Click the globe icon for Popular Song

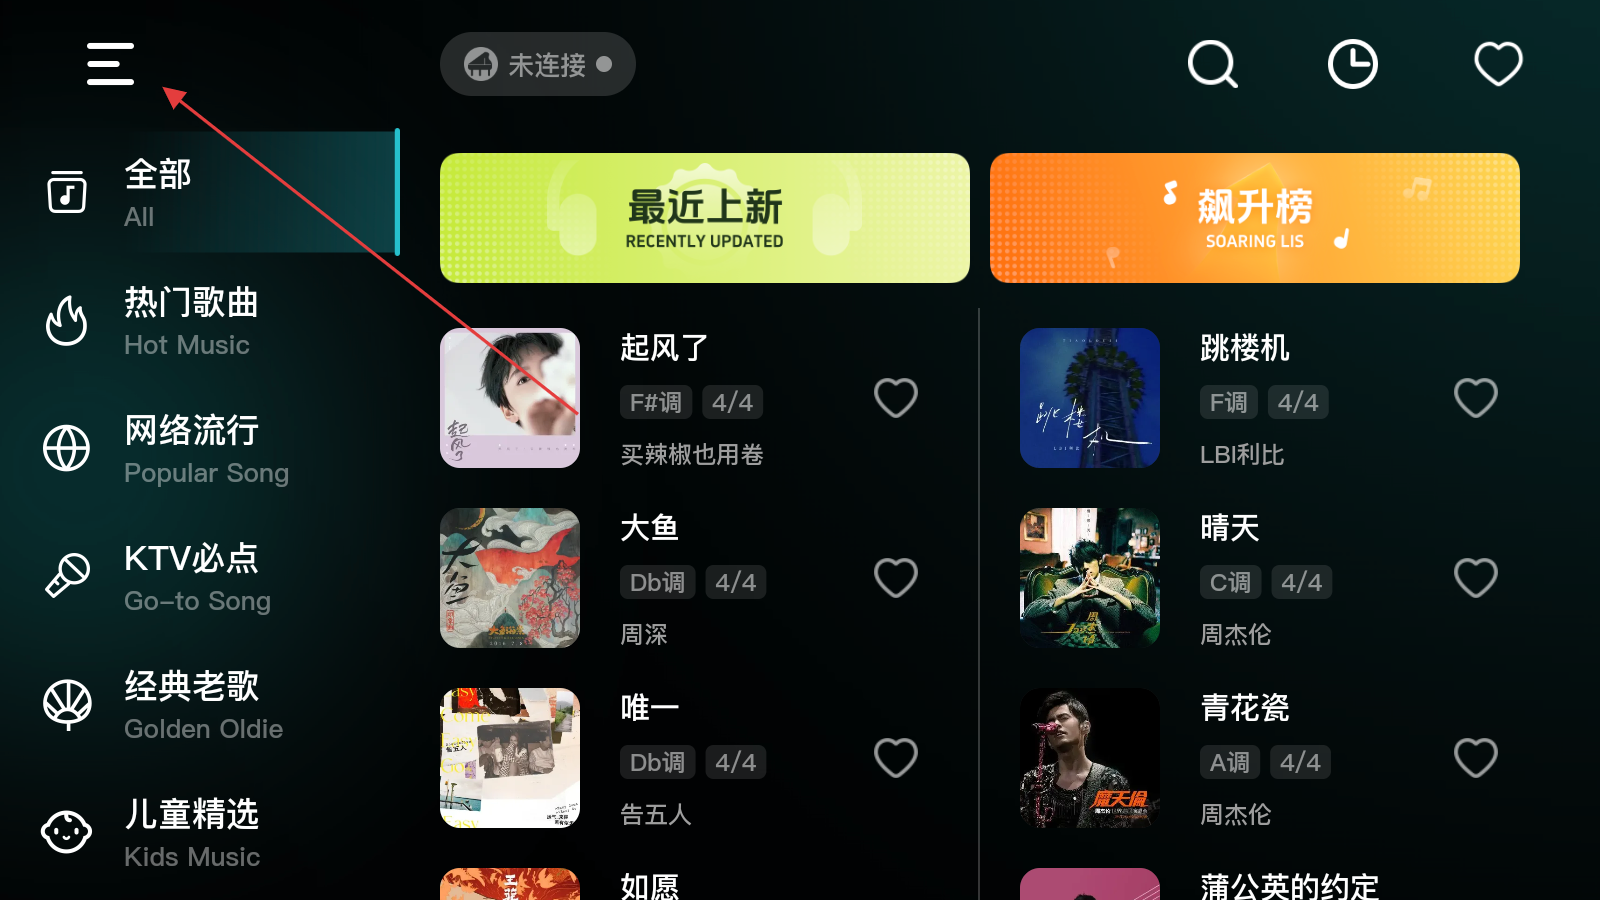[67, 448]
